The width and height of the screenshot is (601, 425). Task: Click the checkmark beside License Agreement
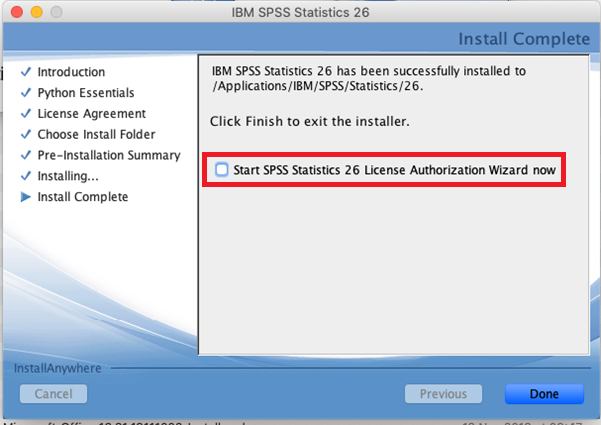(x=26, y=113)
